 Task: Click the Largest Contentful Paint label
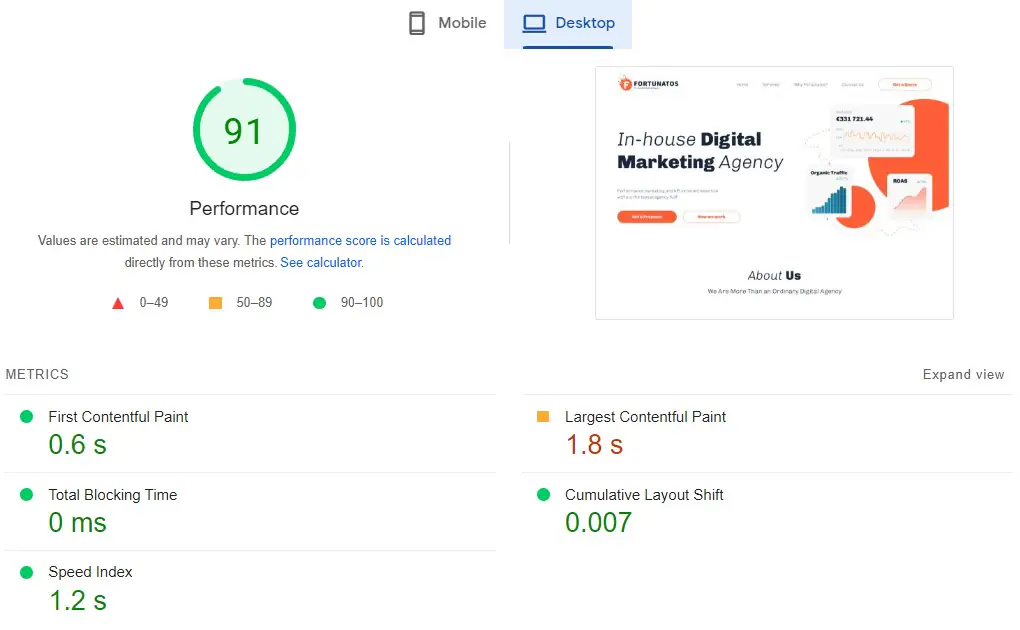tap(645, 417)
